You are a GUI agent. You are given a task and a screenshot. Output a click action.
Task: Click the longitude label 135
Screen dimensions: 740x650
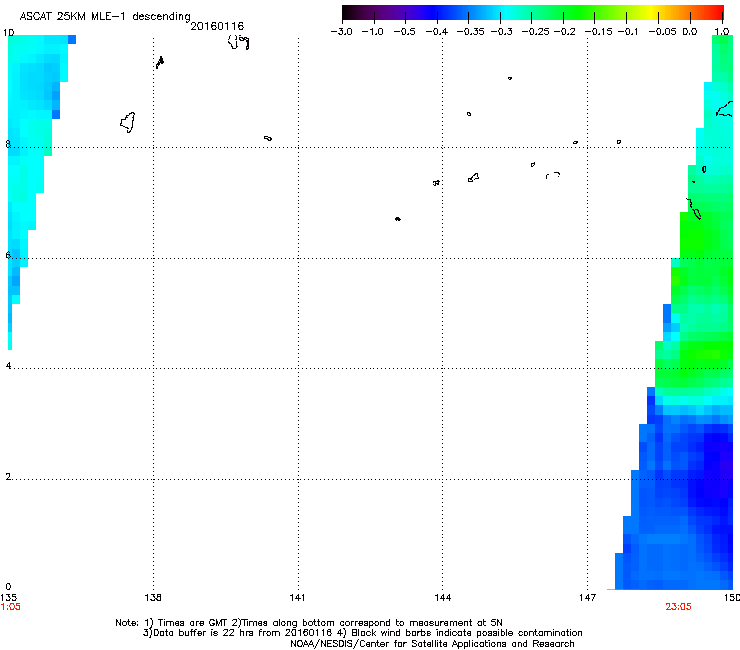pos(8,597)
